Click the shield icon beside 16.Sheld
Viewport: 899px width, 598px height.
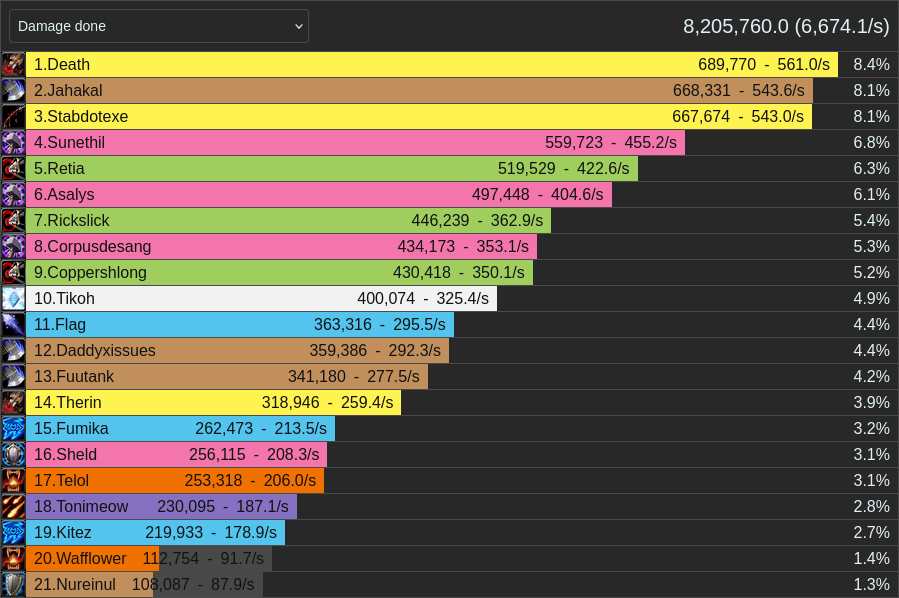pos(13,455)
